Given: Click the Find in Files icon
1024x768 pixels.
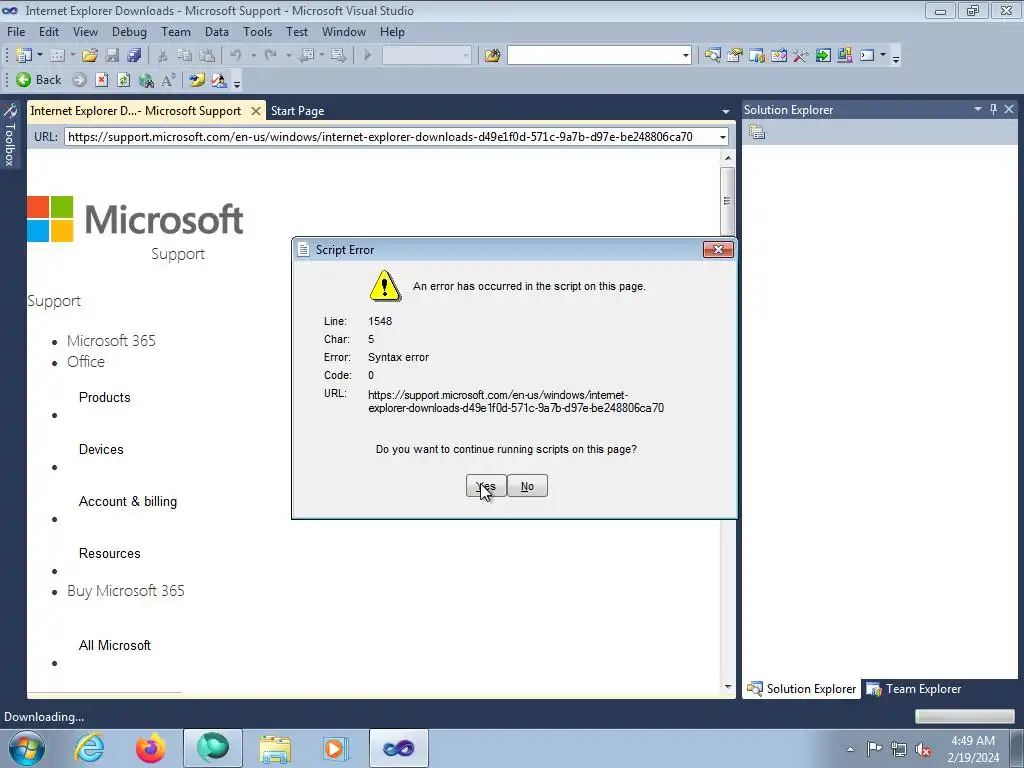Looking at the screenshot, I should (492, 56).
